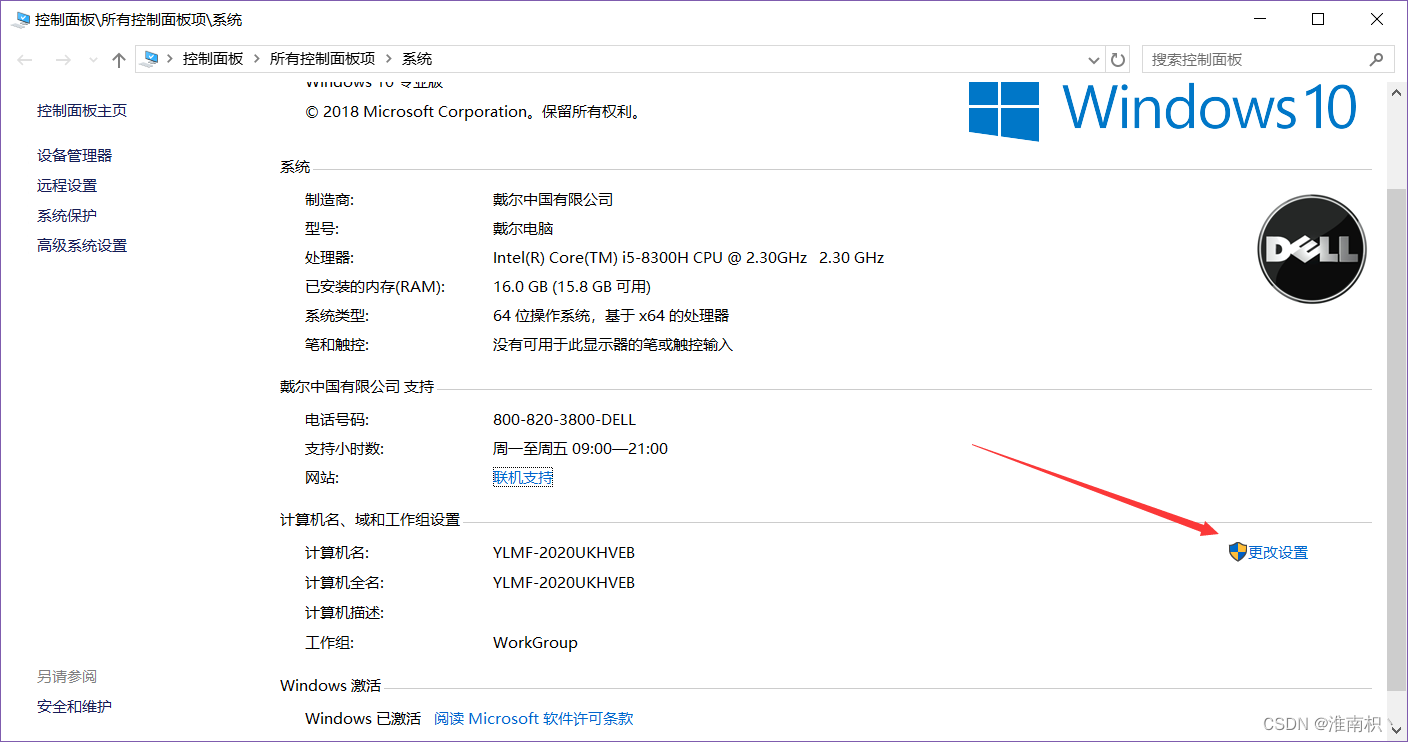Click the computer icon in address bar

point(152,59)
